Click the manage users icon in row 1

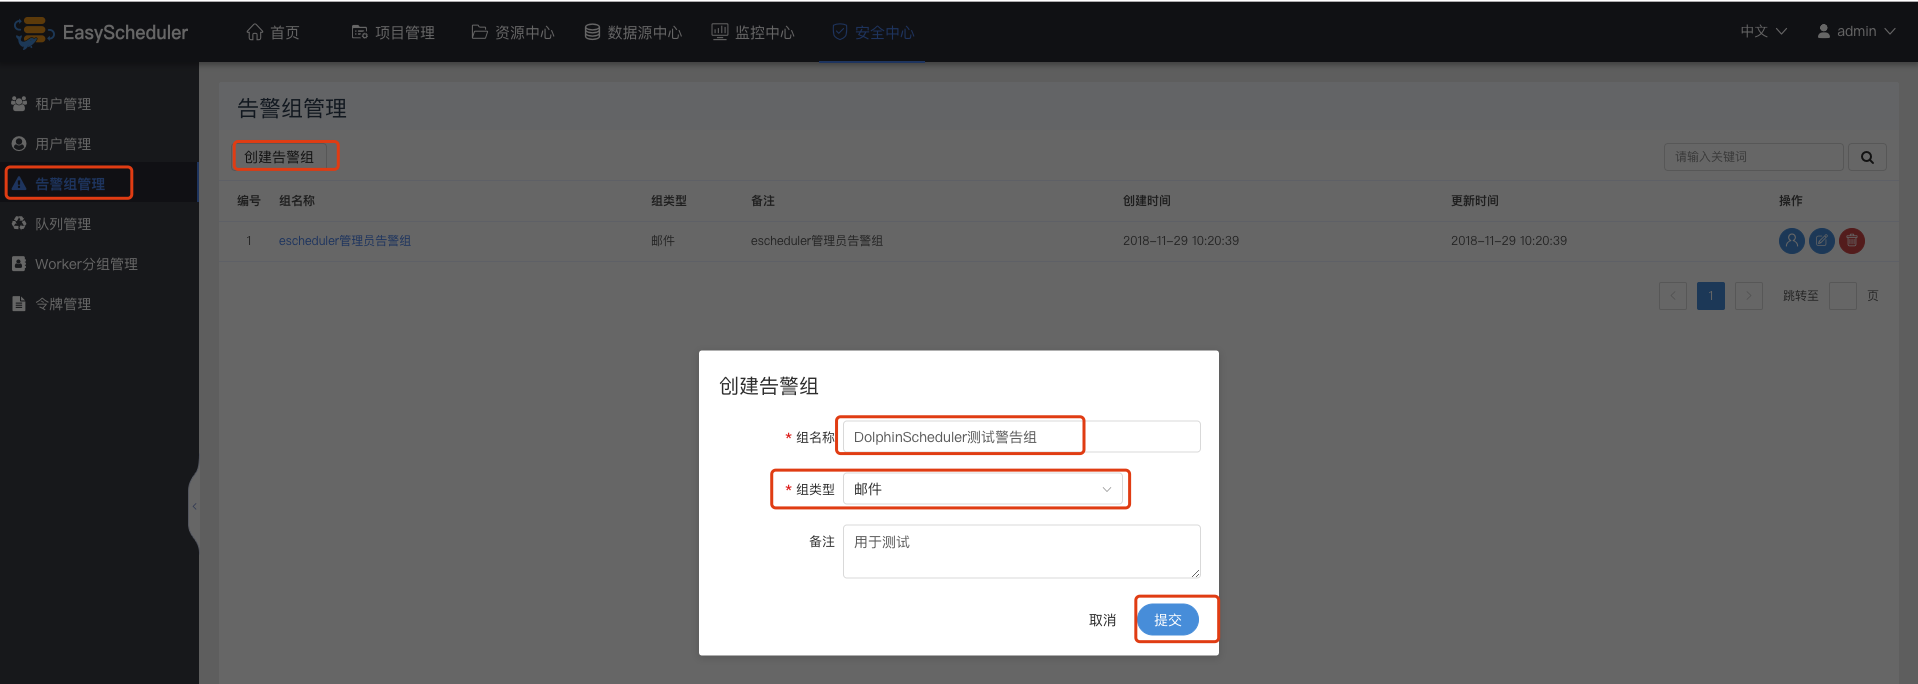1792,241
